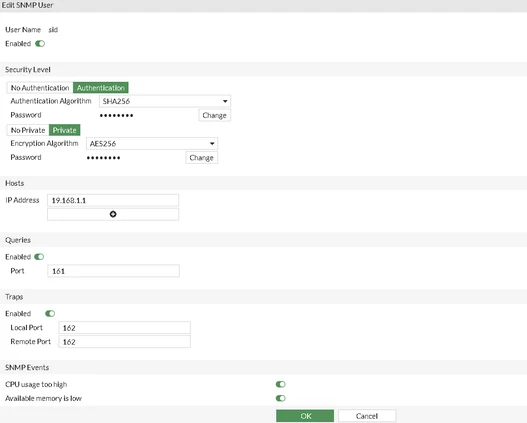Screen dimensions: 527x423
Task: Click the Local Port field
Action: pos(124,328)
